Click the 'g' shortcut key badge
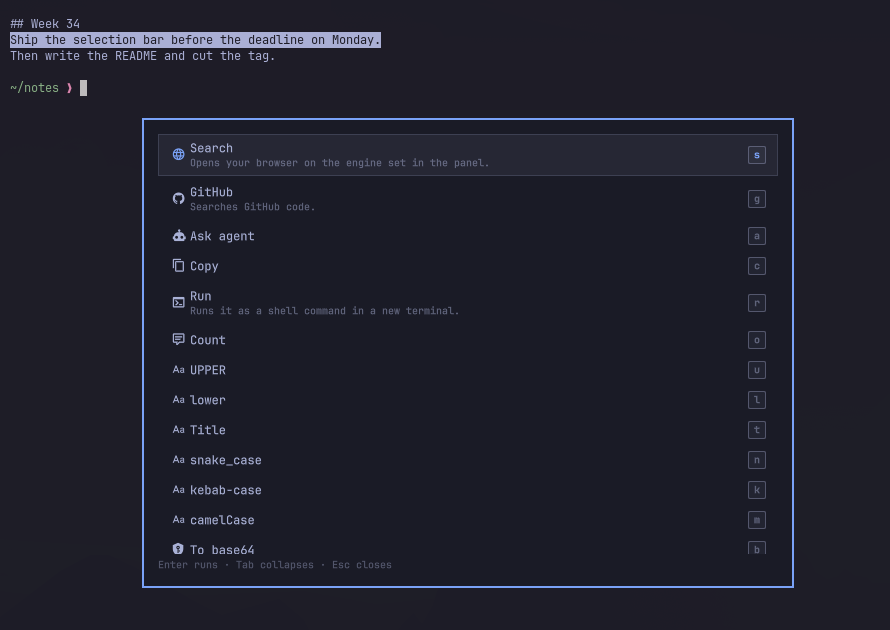890x630 pixels. coord(757,199)
